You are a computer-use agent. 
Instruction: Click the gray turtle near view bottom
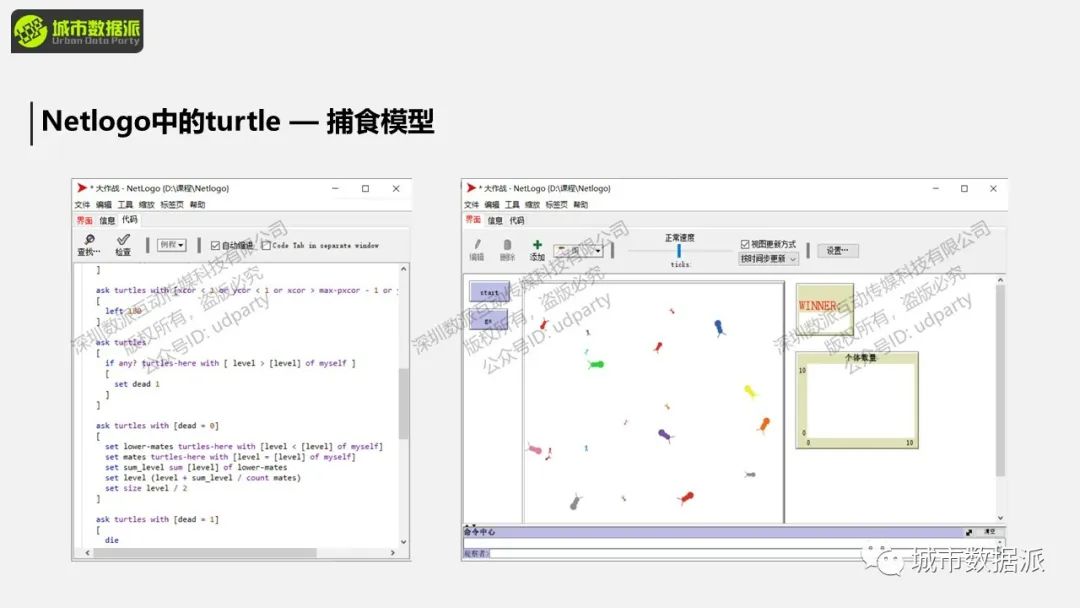pyautogui.click(x=575, y=502)
